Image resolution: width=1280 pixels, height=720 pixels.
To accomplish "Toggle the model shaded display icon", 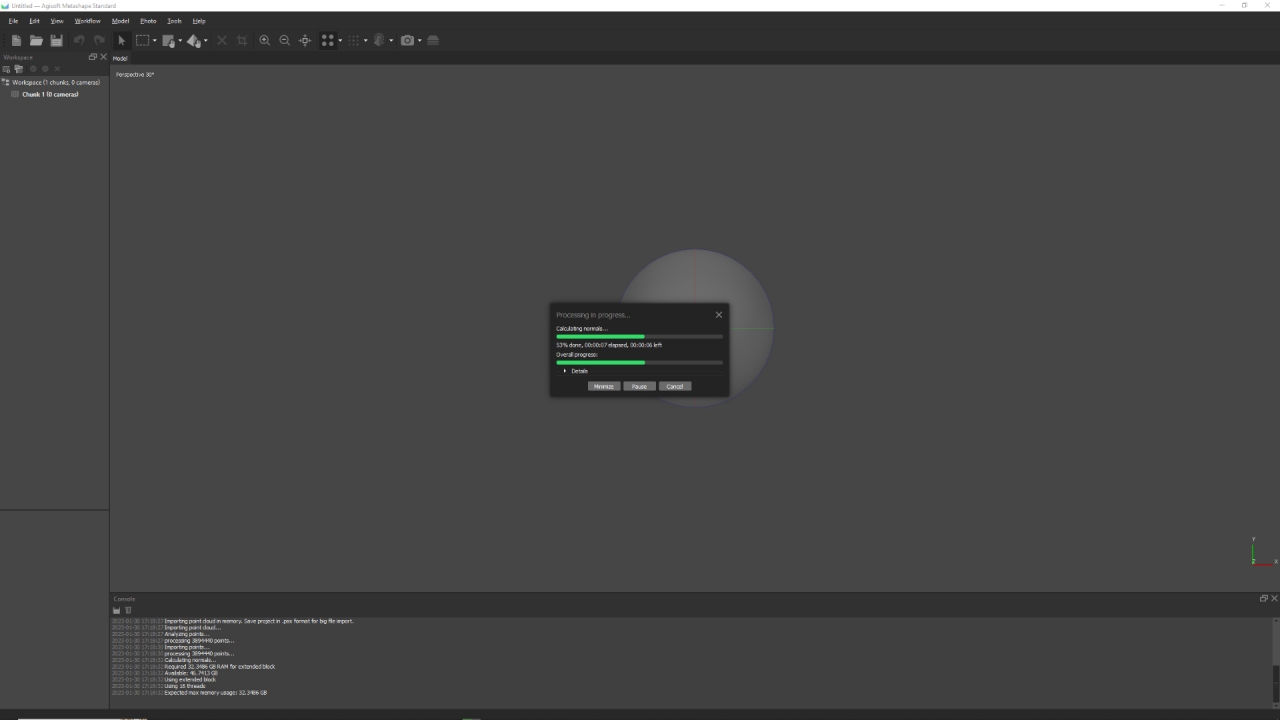I will tap(379, 40).
